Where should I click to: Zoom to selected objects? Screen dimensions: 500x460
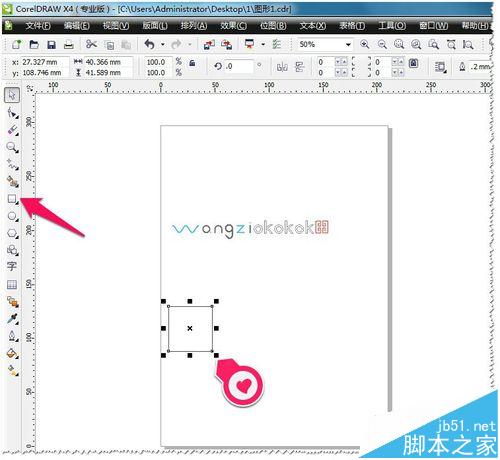pos(399,44)
